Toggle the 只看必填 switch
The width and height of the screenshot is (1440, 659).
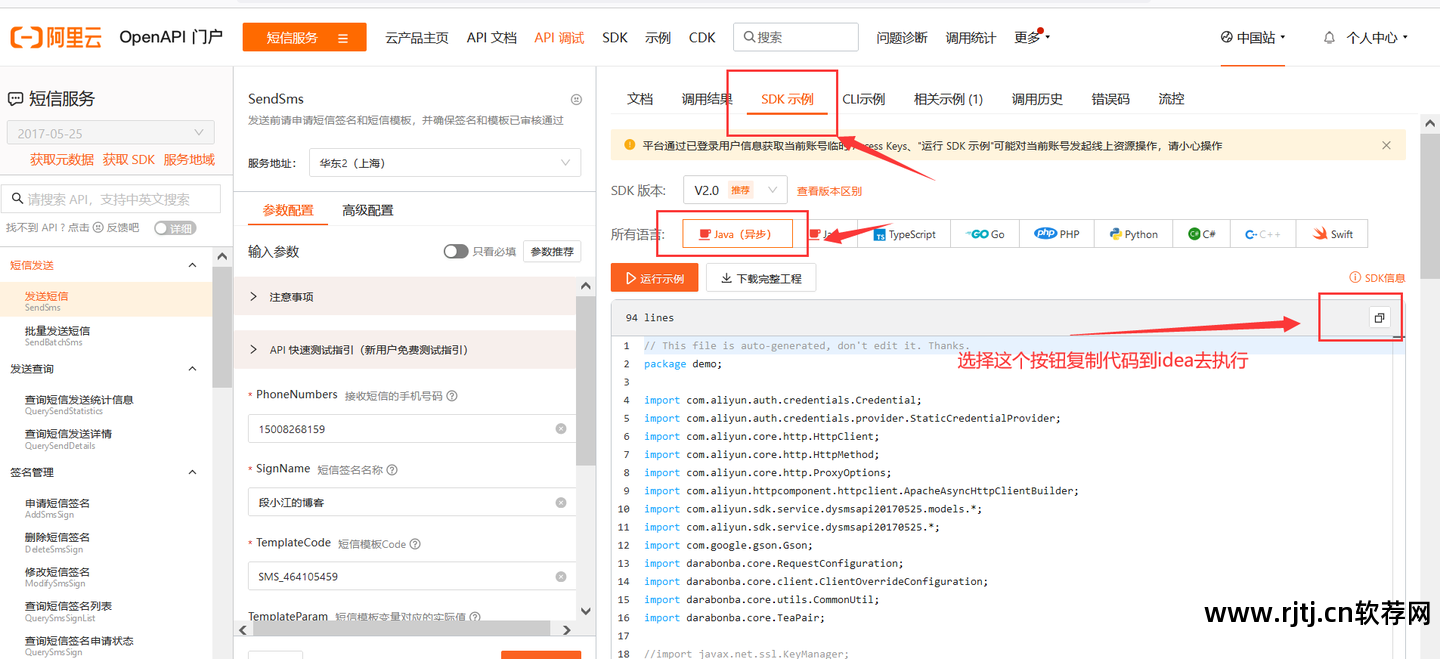click(456, 251)
